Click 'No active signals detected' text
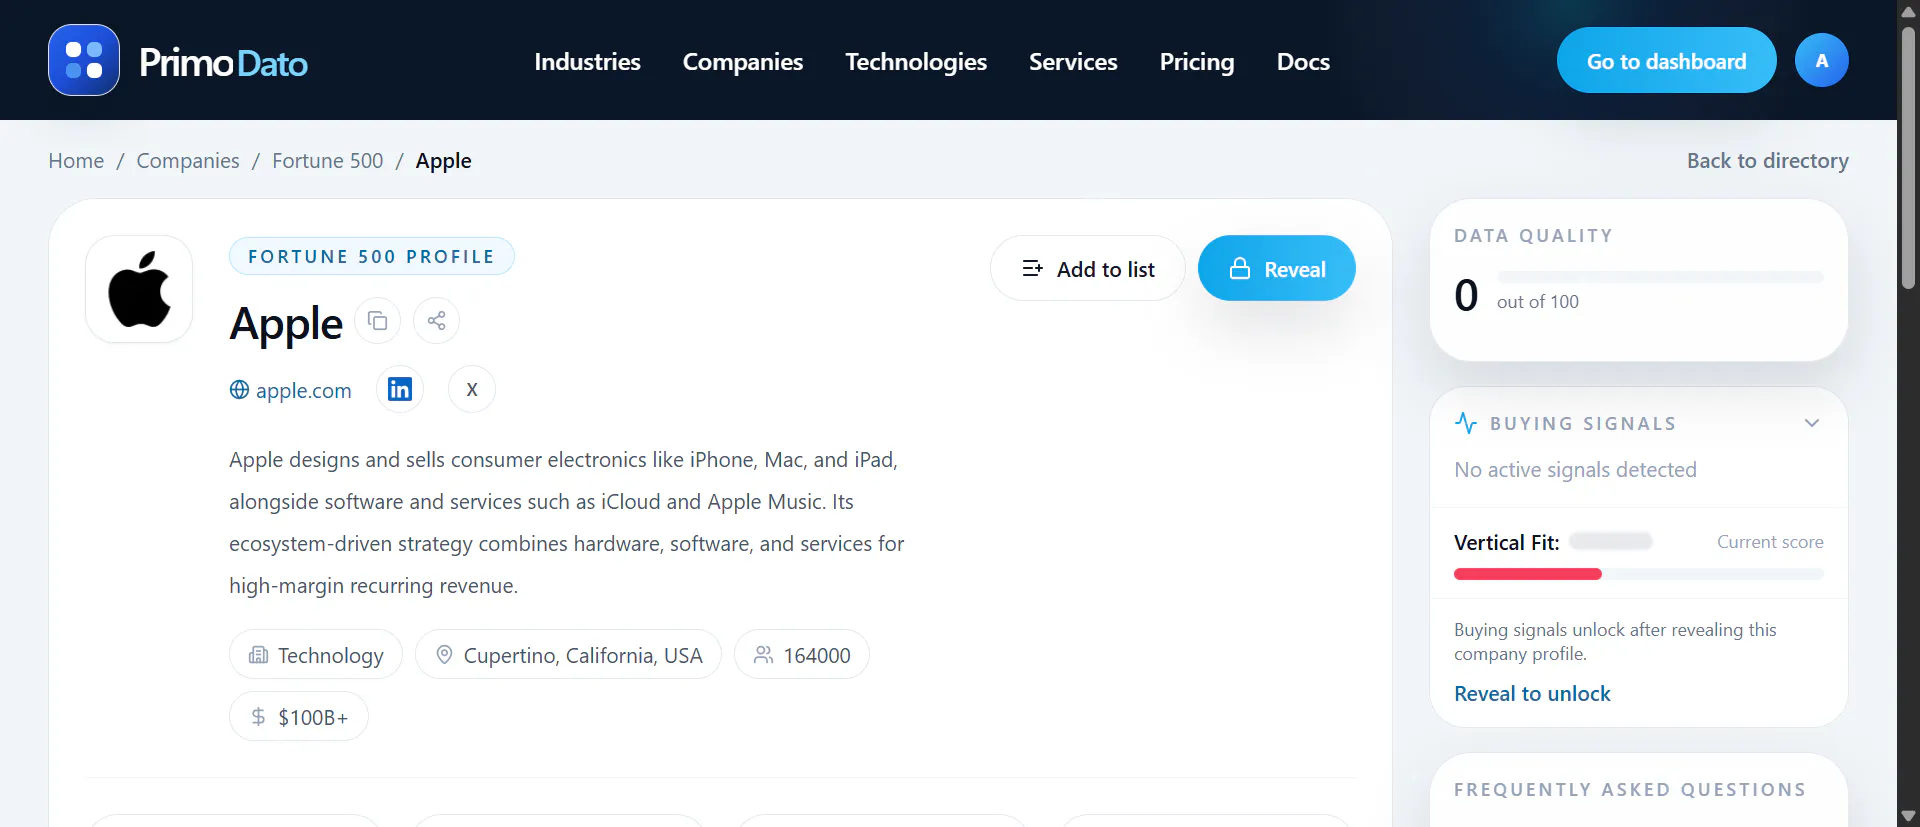This screenshot has width=1920, height=827. (x=1575, y=469)
